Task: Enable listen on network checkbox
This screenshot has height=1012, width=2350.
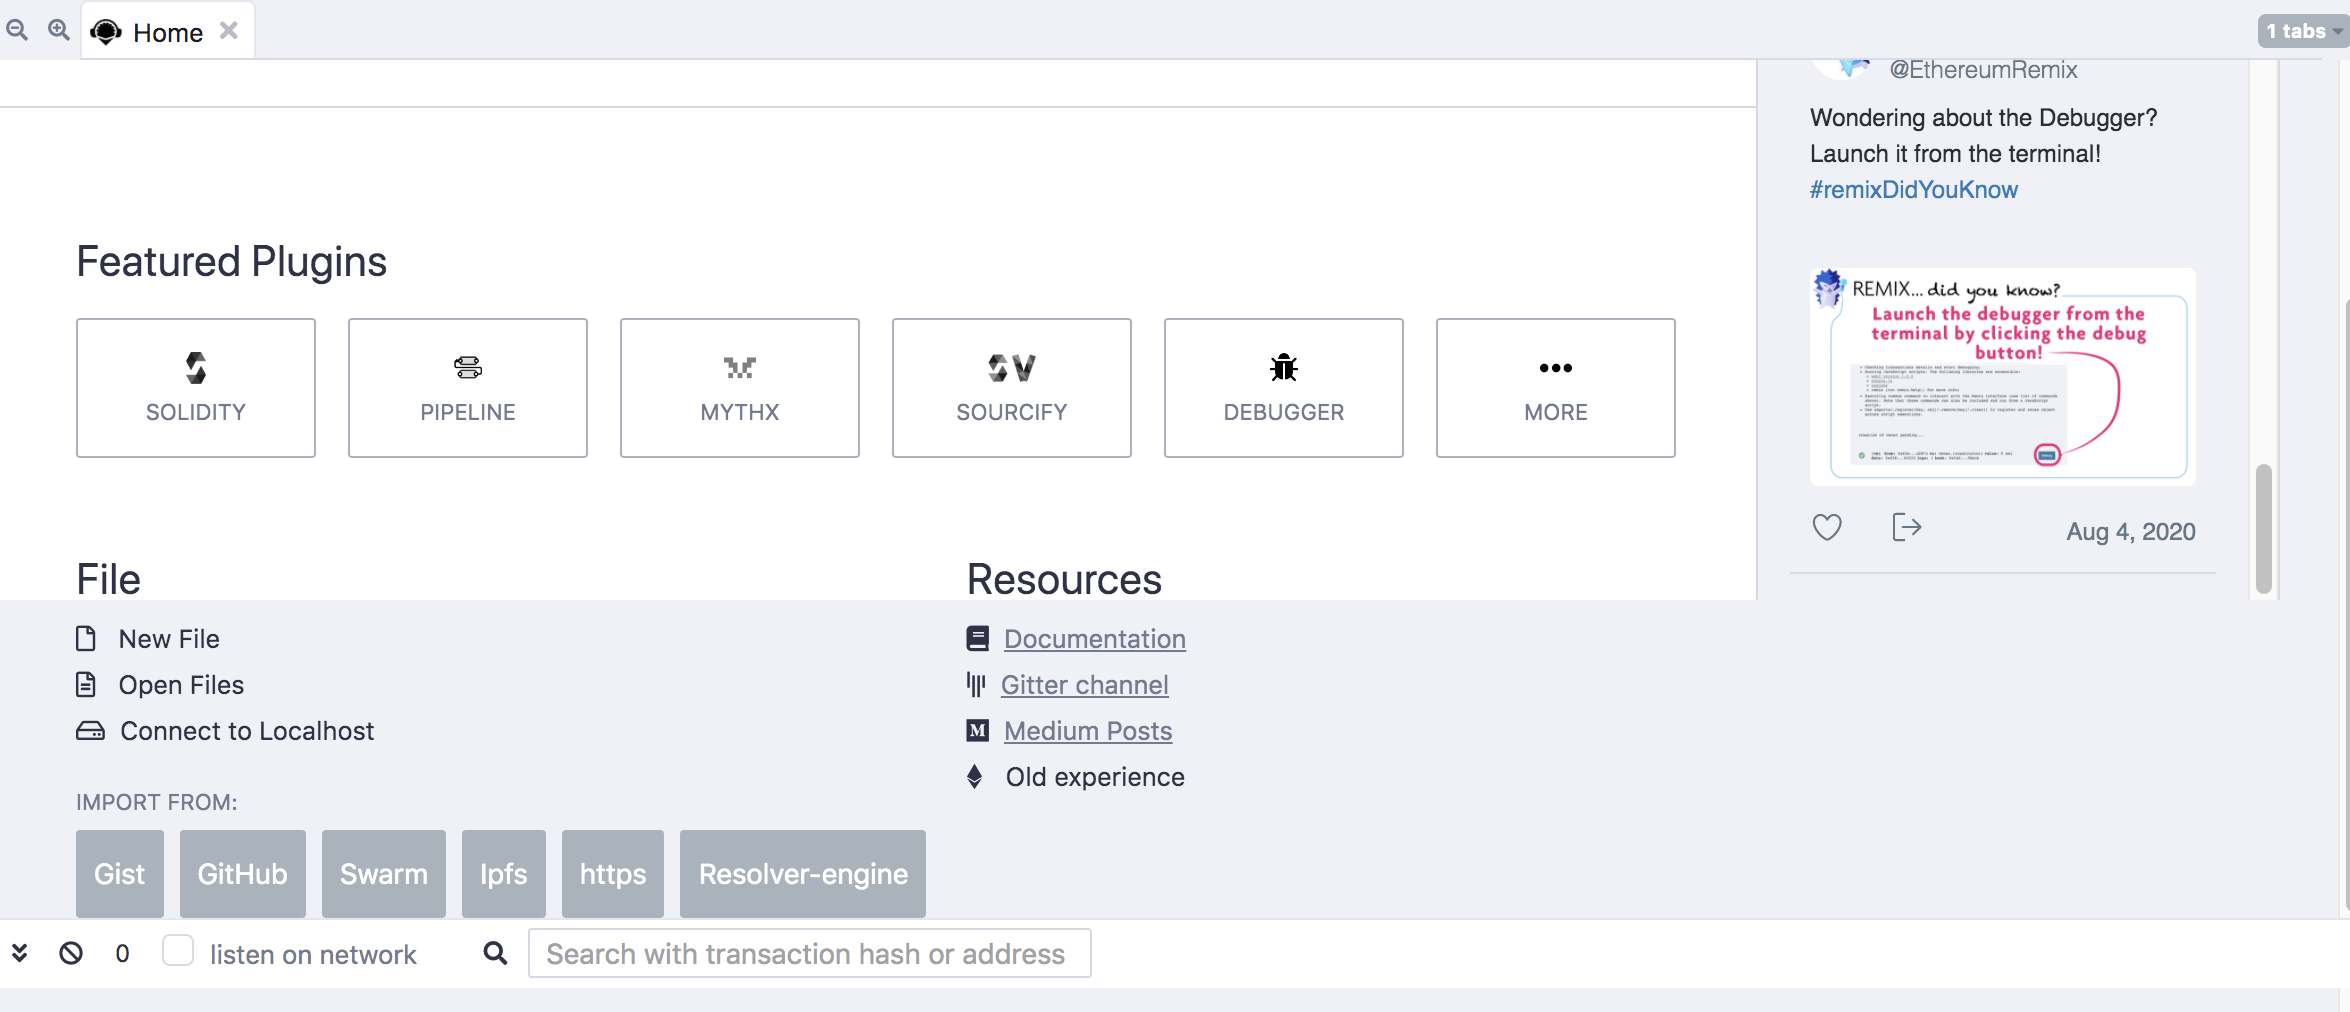Action: coord(178,950)
